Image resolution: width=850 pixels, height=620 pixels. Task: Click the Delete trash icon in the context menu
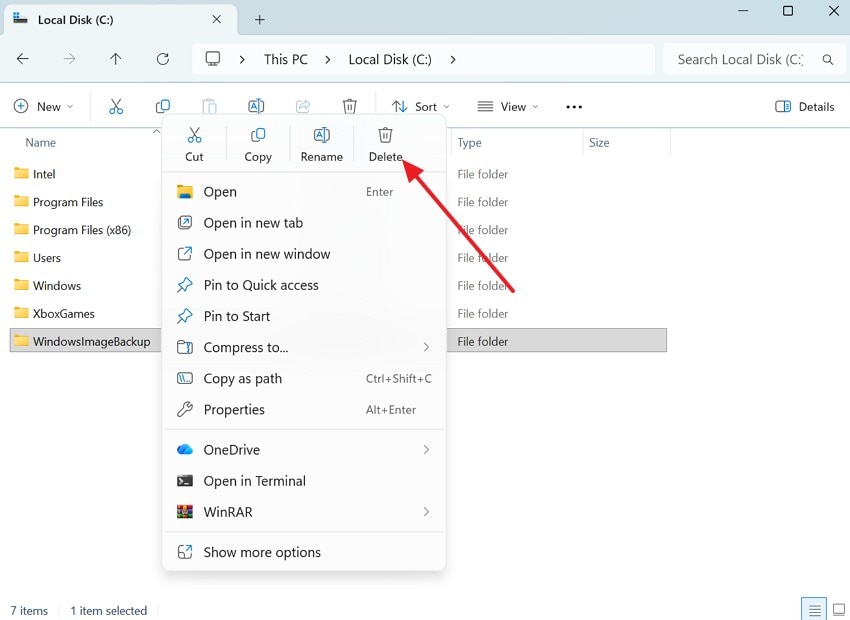(x=385, y=135)
